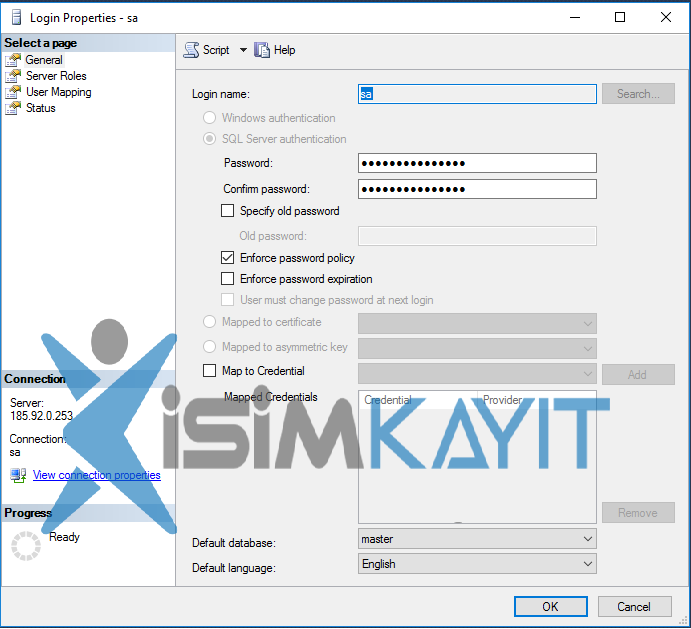Toggle User must change password at next login
This screenshot has width=691, height=629.
(x=227, y=300)
